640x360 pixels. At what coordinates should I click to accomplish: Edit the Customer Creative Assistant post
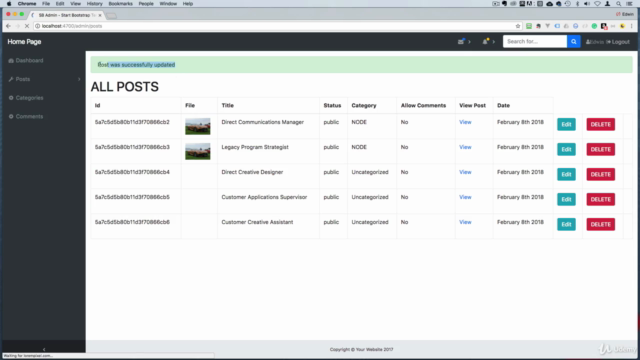566,224
